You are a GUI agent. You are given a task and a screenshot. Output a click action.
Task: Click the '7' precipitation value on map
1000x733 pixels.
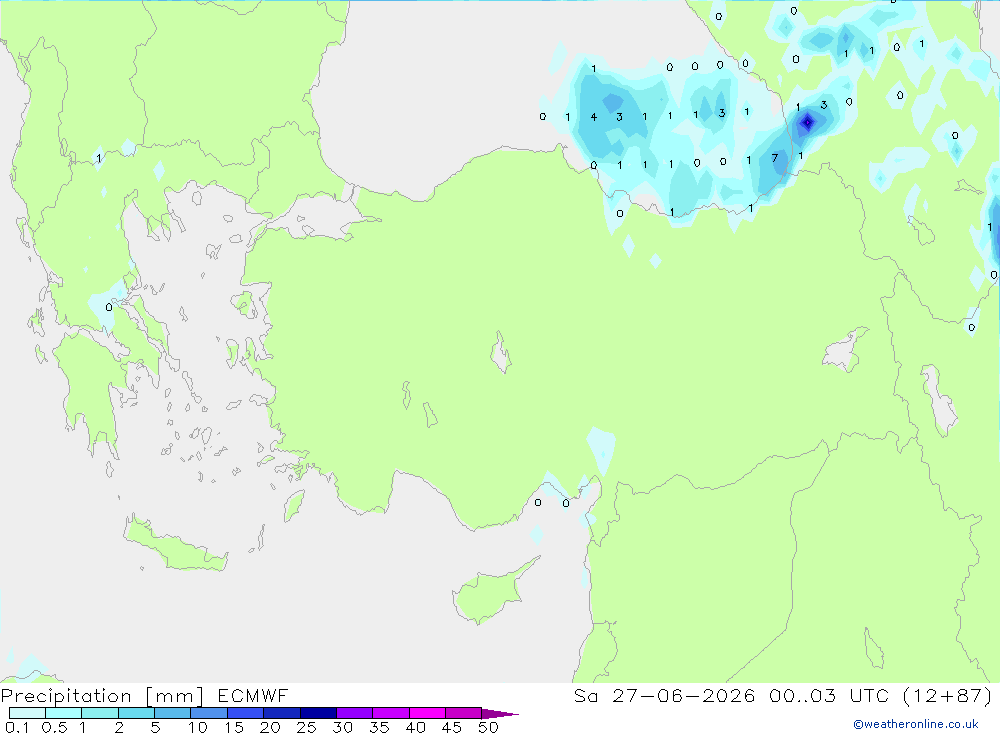(775, 158)
